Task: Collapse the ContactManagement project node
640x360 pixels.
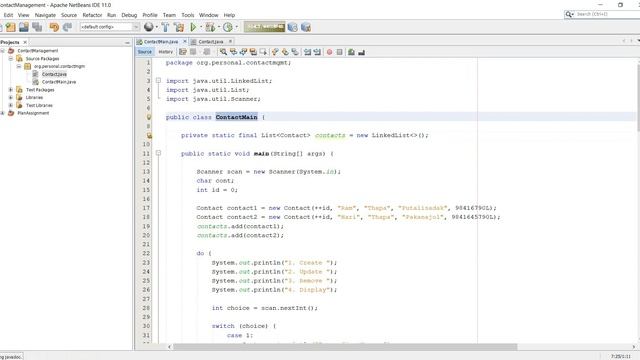Action: click(x=2, y=51)
